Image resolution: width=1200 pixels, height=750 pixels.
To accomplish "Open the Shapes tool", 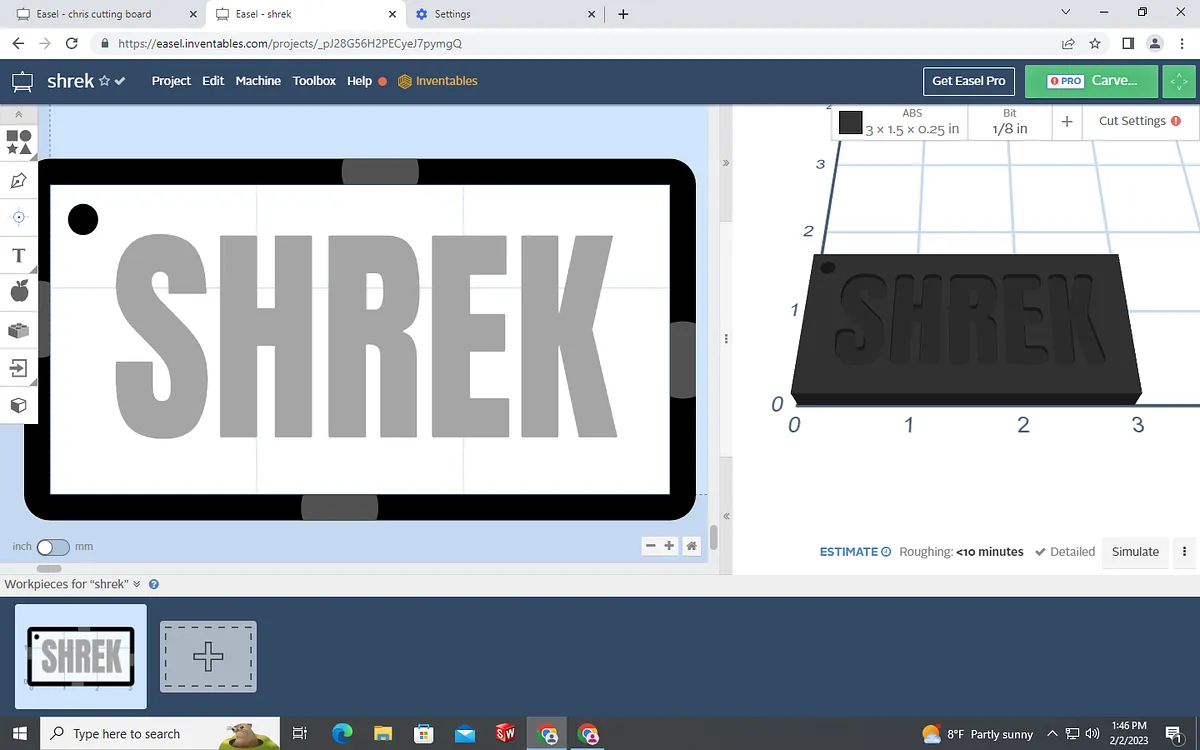I will (x=18, y=142).
